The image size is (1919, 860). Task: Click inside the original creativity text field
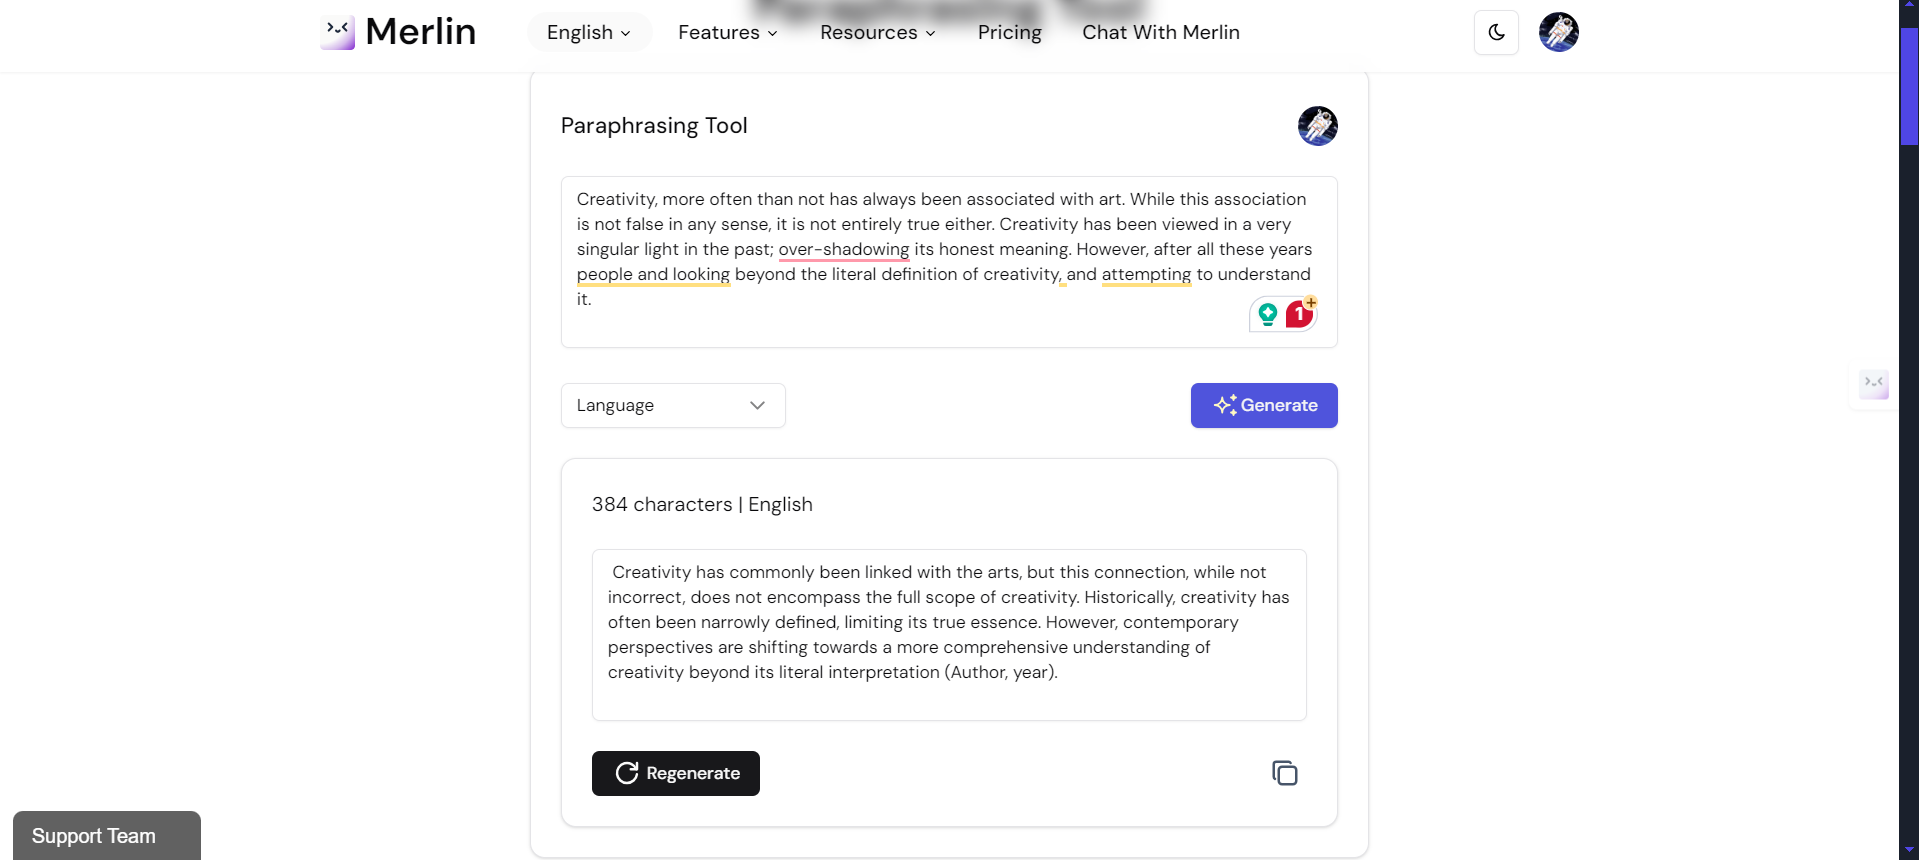coord(948,248)
